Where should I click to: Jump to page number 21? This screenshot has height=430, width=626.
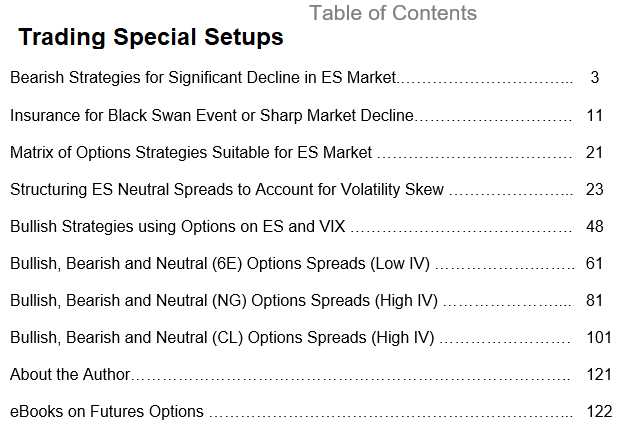click(594, 153)
